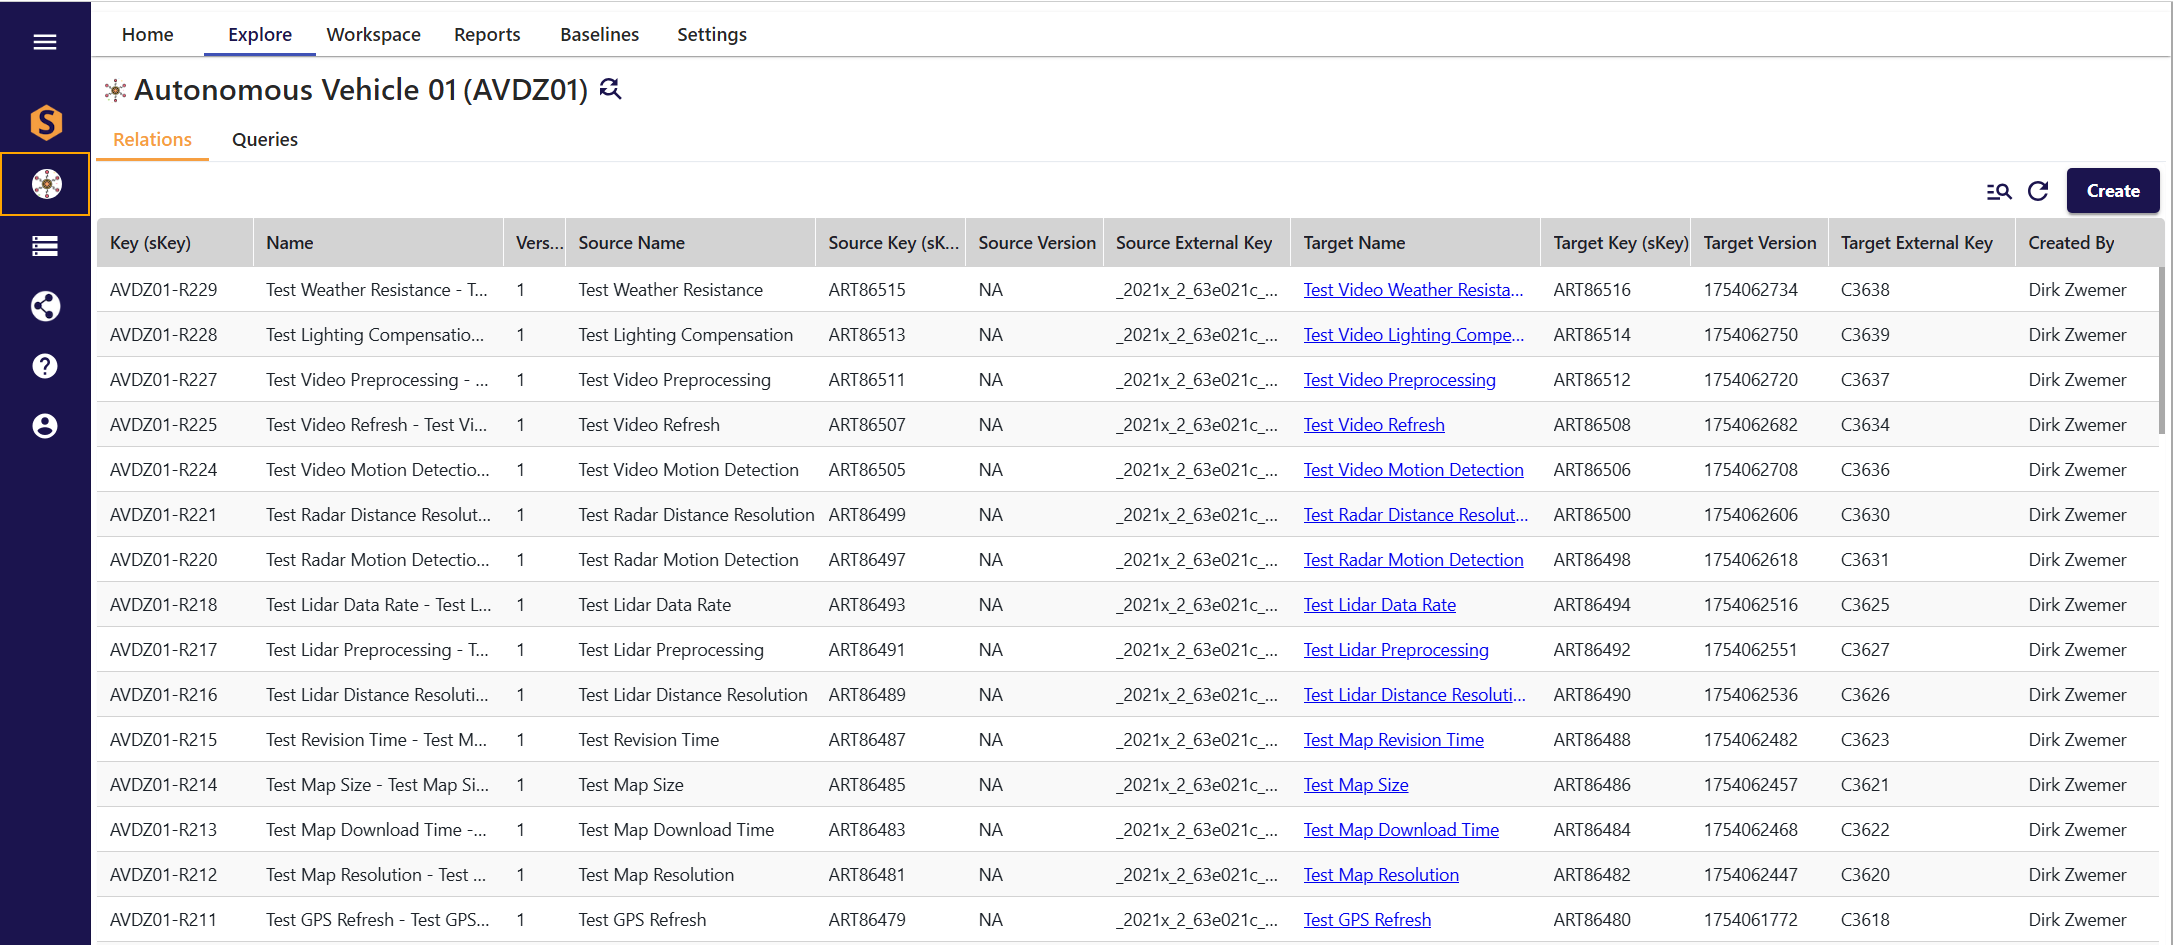Open Test Video Motion Detection target link
The image size is (2173, 945).
pos(1414,470)
